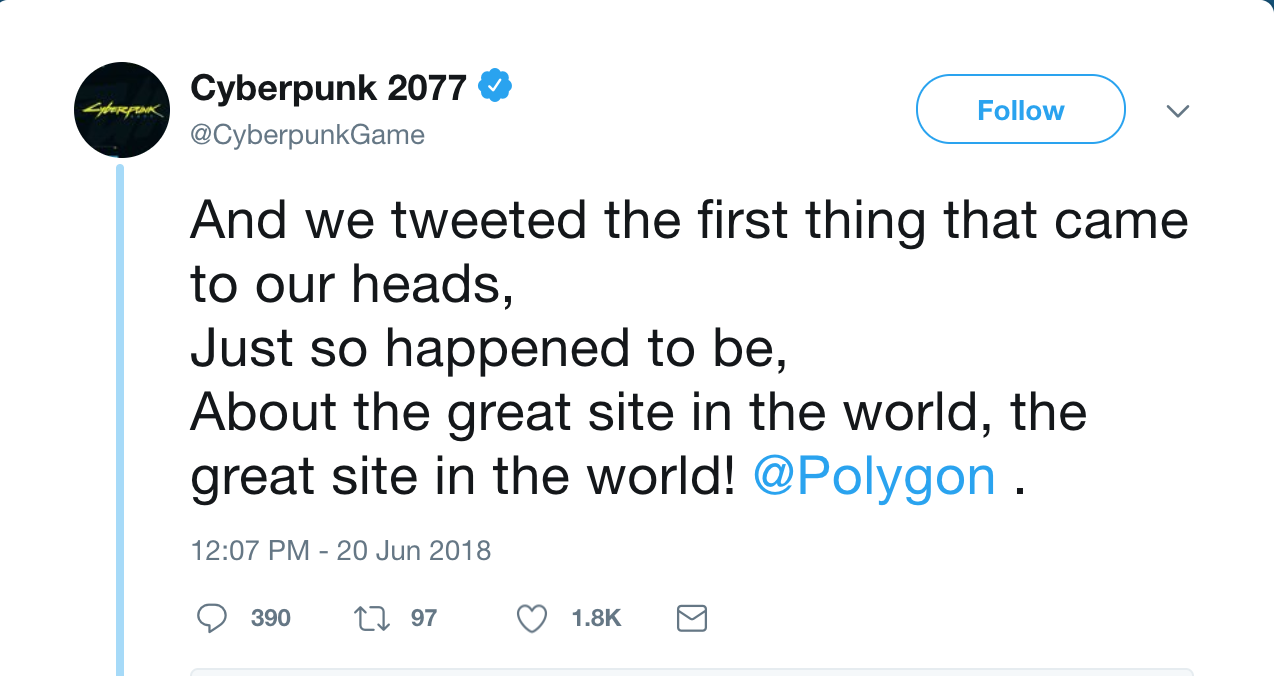Retweet this tweet using the retweet icon
Viewport: 1274px width, 676px height.
pos(371,619)
